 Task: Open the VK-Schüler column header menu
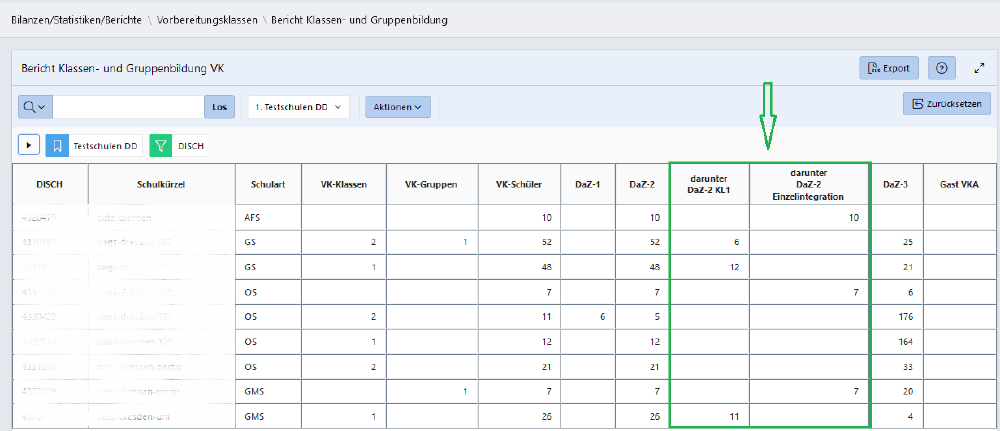tap(519, 184)
